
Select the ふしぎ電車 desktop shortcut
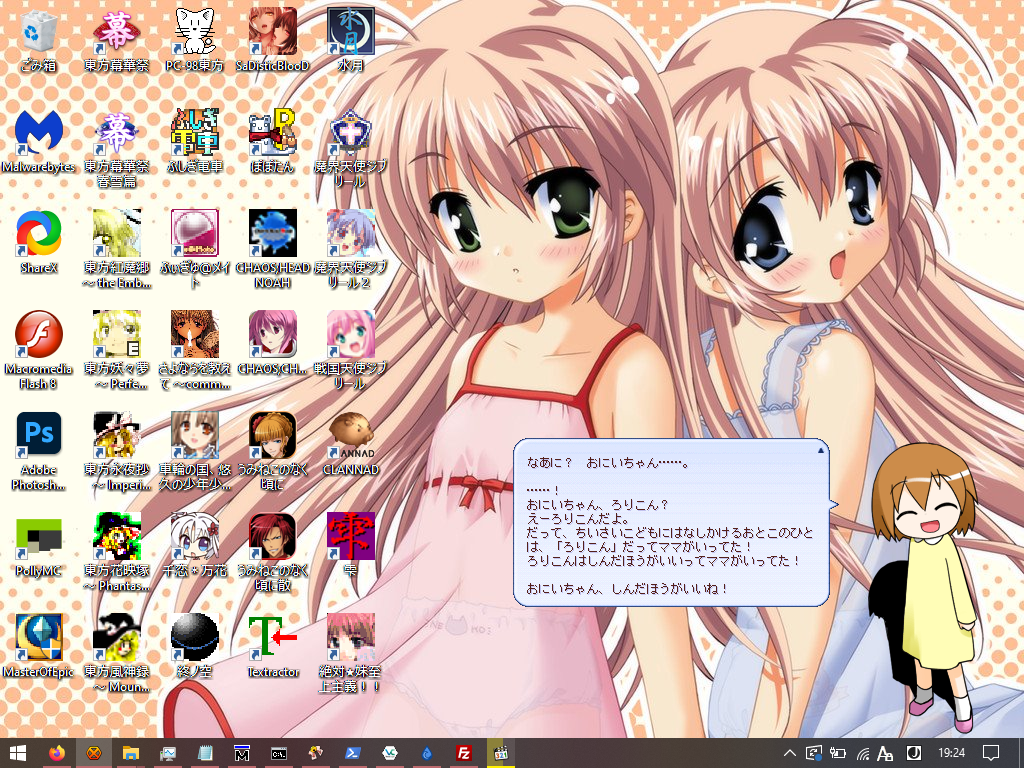coord(194,140)
